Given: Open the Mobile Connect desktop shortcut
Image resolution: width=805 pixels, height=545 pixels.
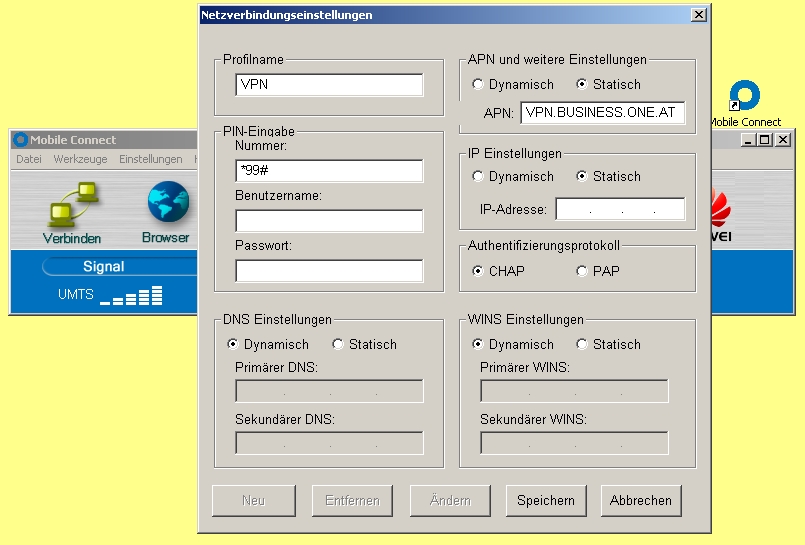Looking at the screenshot, I should pos(745,98).
